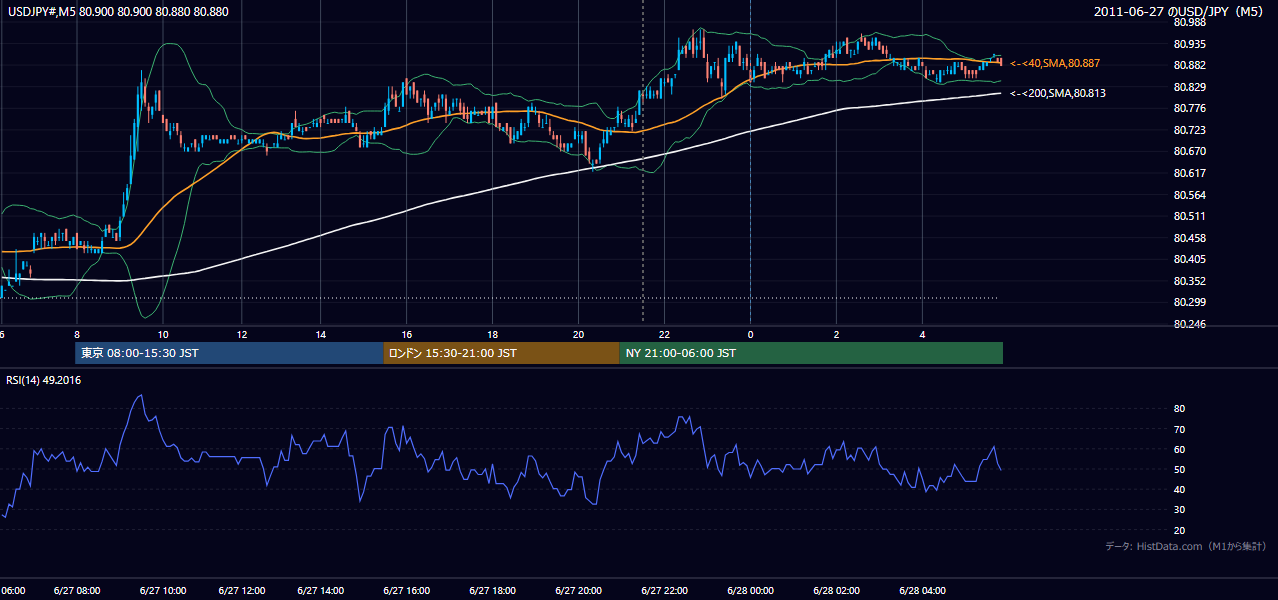Click the RSI 80 level label
The image size is (1278, 600).
(x=1179, y=409)
